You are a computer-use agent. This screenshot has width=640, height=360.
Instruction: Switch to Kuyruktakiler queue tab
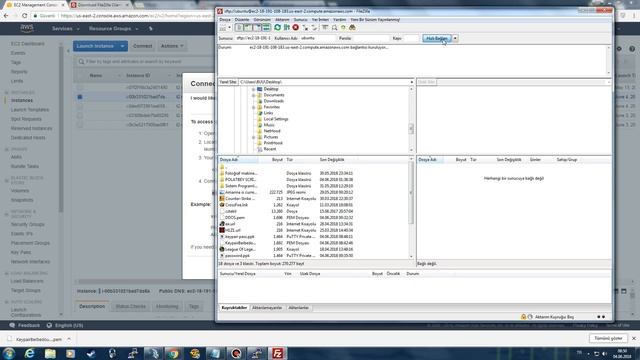point(234,308)
